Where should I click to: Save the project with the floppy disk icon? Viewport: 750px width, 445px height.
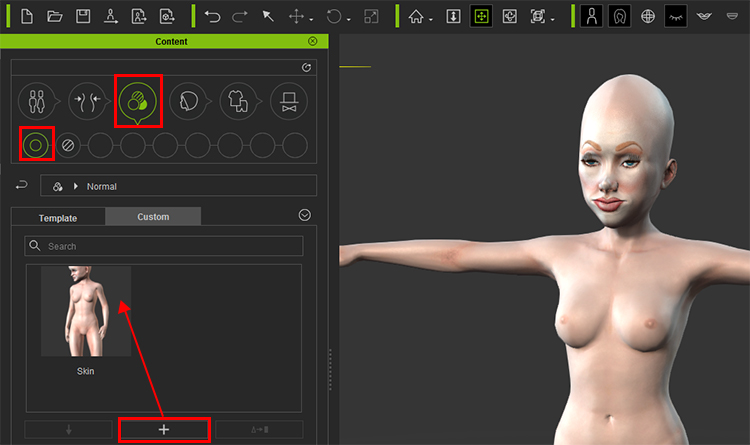point(83,16)
